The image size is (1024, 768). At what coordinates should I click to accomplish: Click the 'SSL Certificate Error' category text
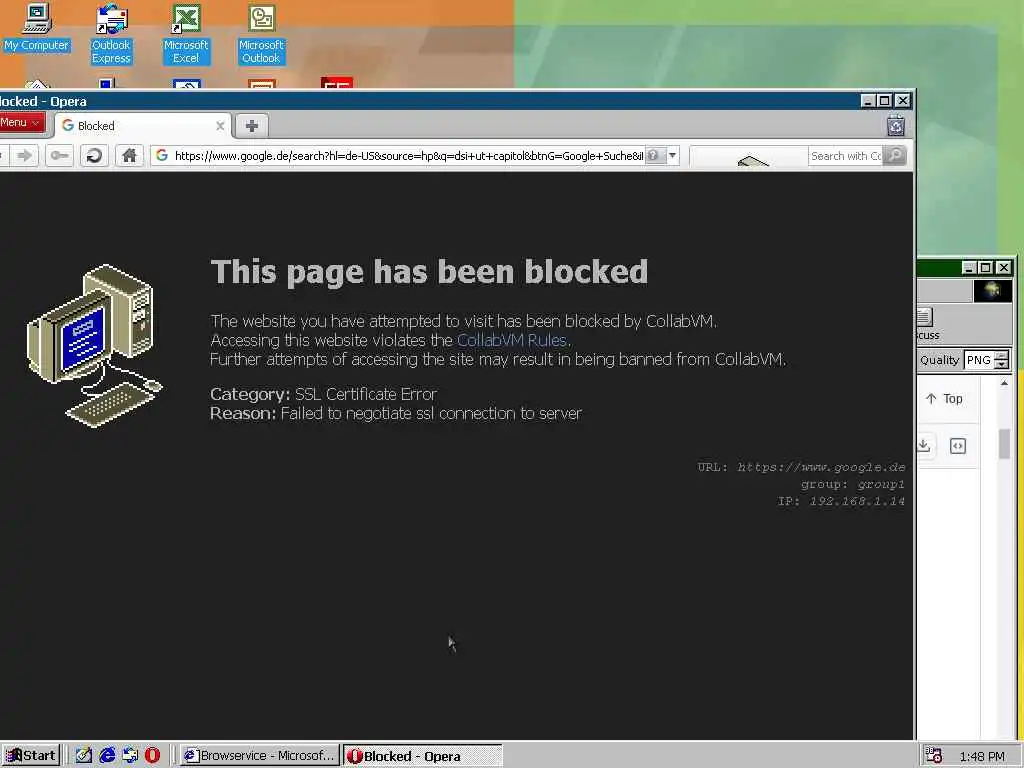pyautogui.click(x=366, y=394)
